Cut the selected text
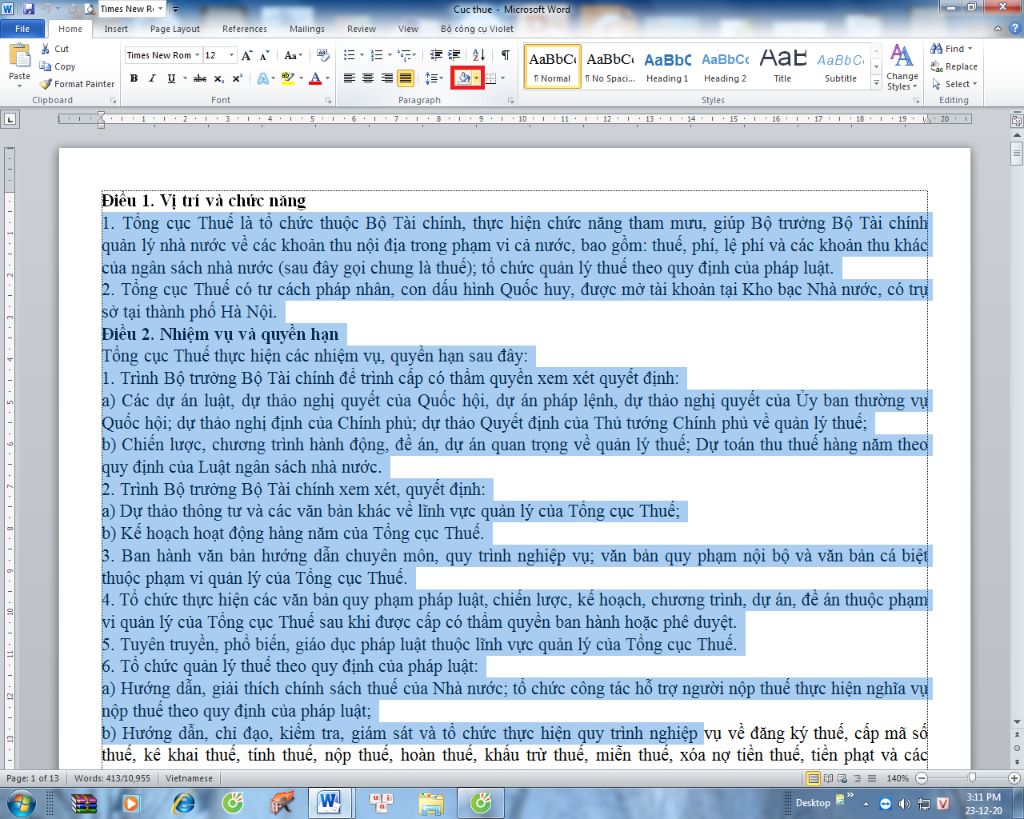 point(56,49)
